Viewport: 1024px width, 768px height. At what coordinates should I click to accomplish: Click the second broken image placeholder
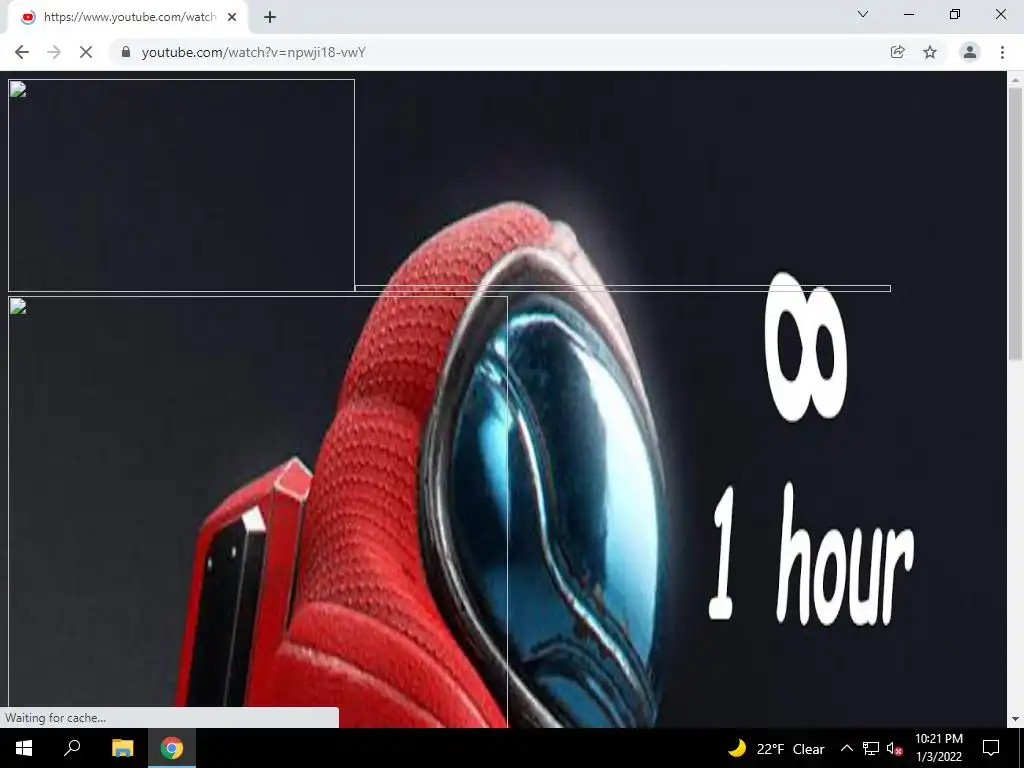click(258, 512)
